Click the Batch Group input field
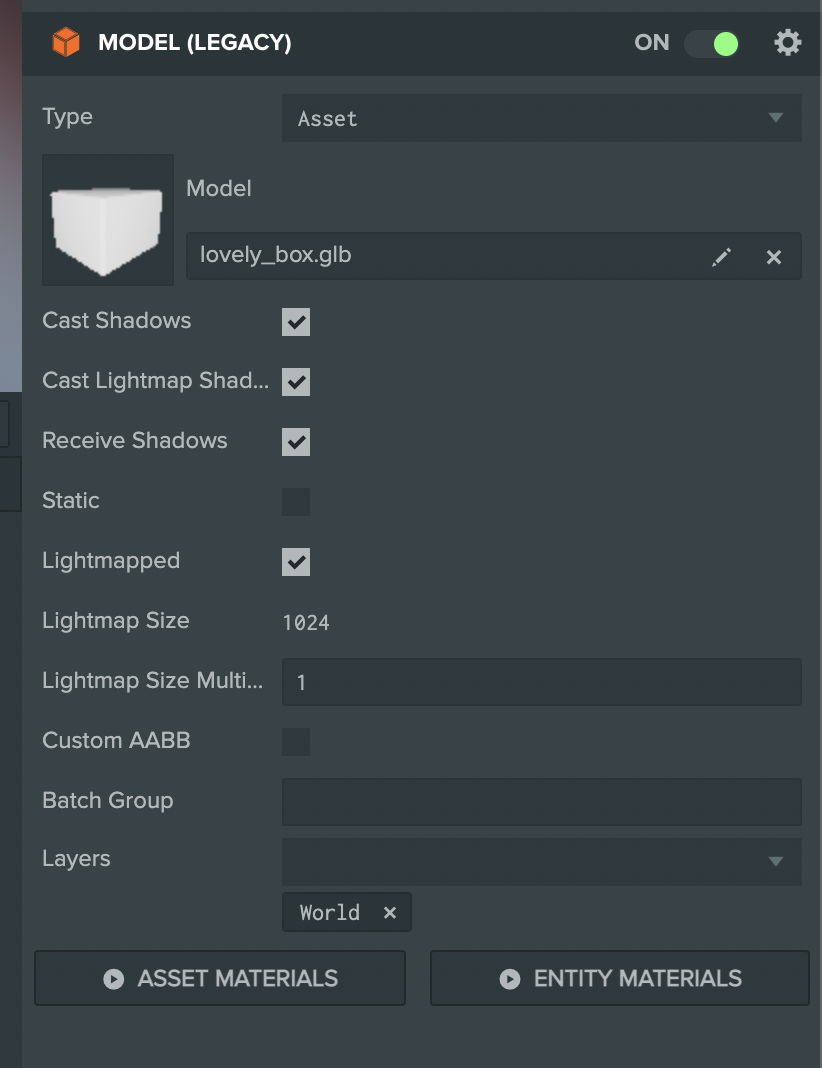 pos(541,801)
